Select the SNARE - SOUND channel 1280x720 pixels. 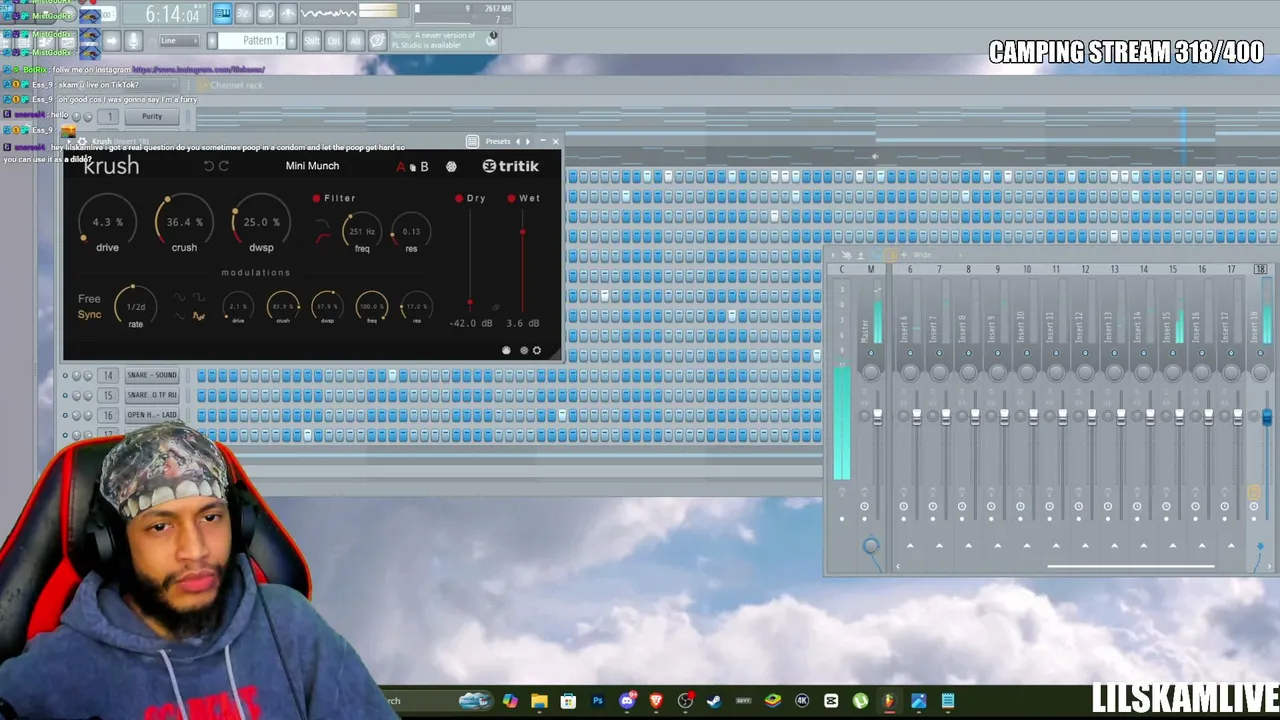(x=152, y=375)
